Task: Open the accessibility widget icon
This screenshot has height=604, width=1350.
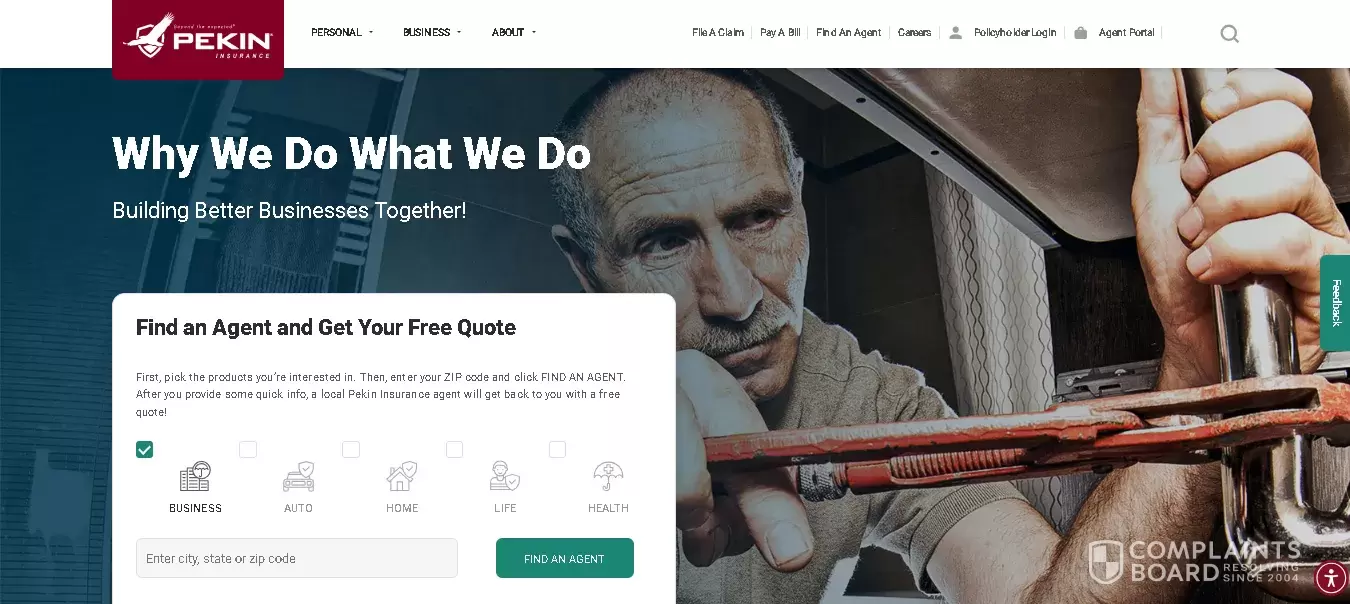Action: click(x=1331, y=578)
